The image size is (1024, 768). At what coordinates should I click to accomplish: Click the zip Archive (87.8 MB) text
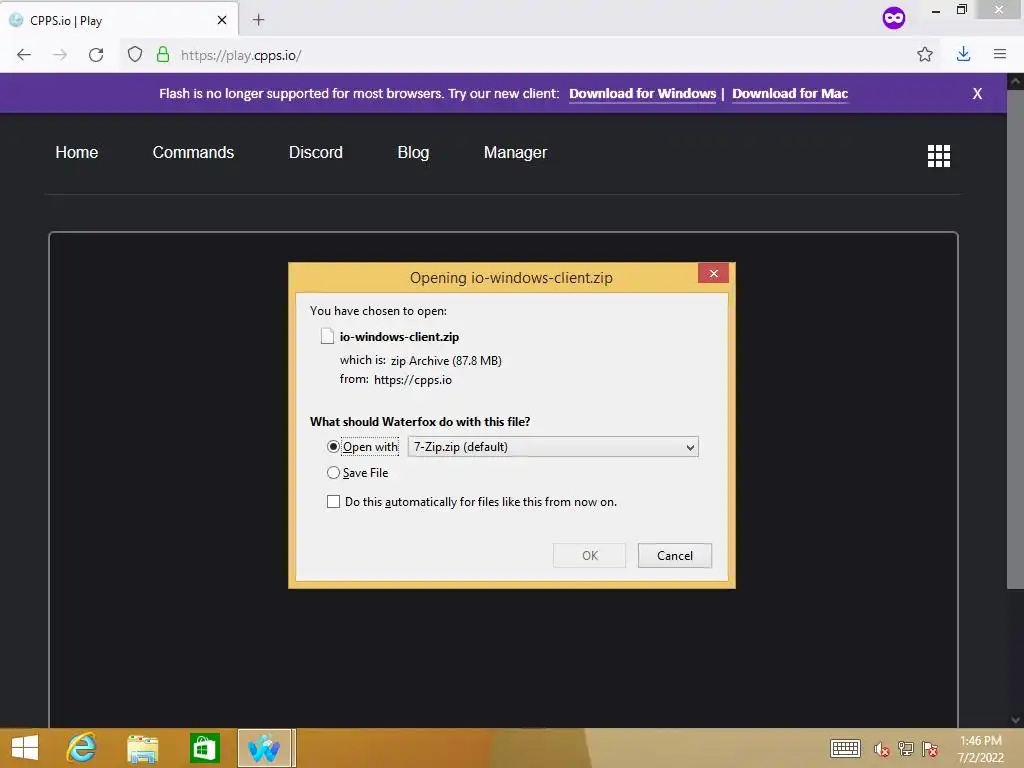(x=446, y=360)
